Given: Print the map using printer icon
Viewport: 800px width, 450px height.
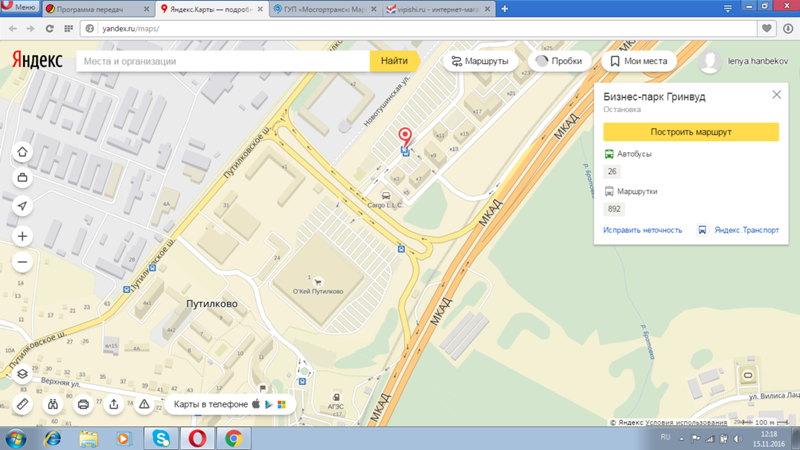Looking at the screenshot, I should point(83,405).
